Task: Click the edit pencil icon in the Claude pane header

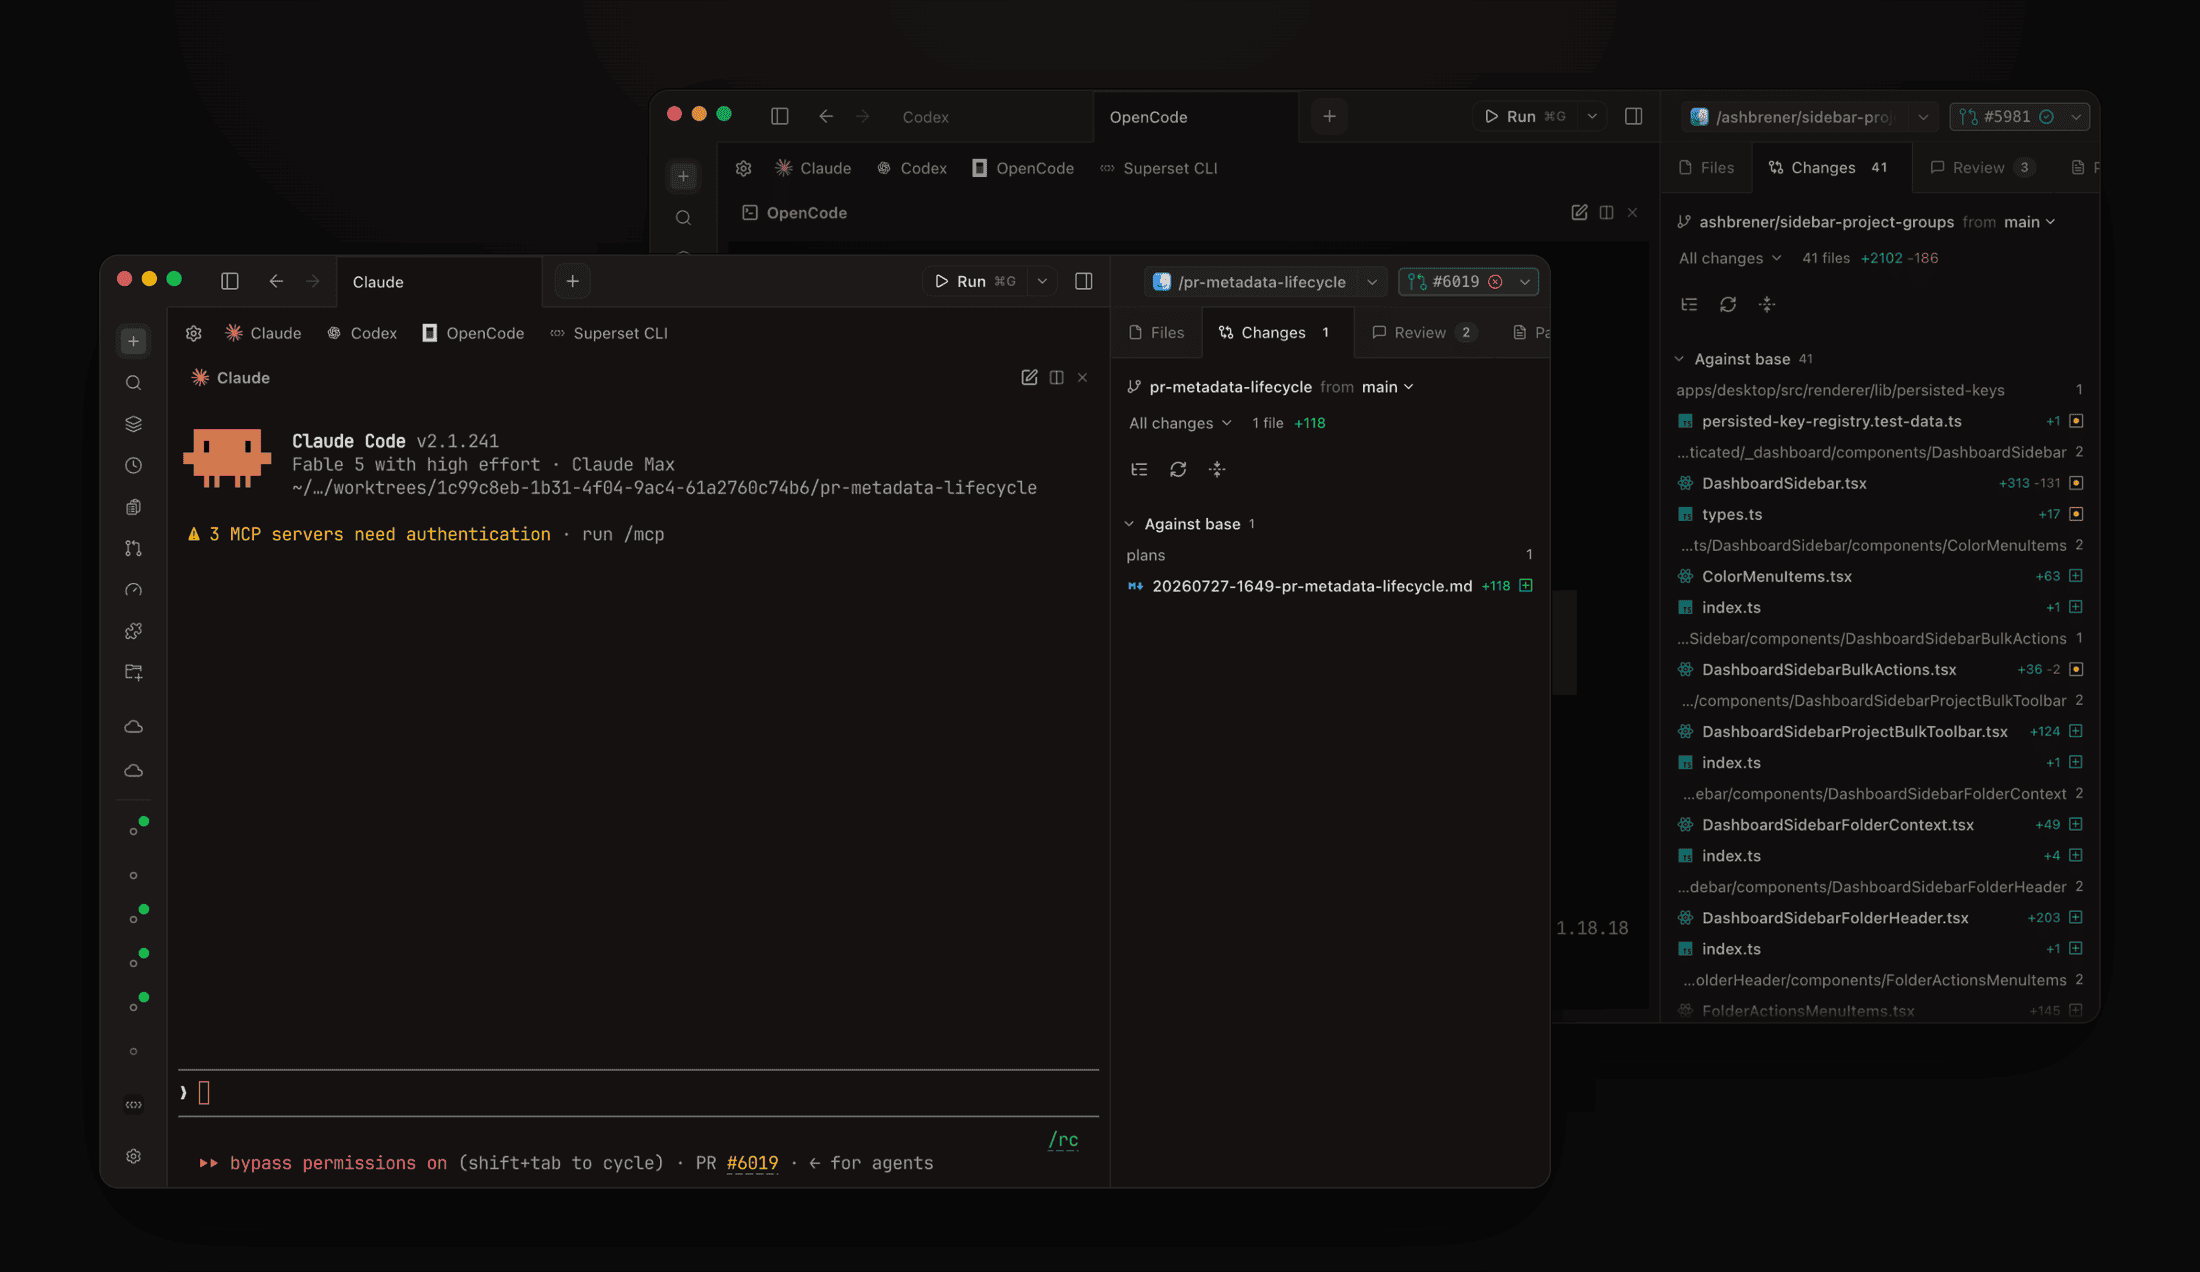Action: point(1029,377)
